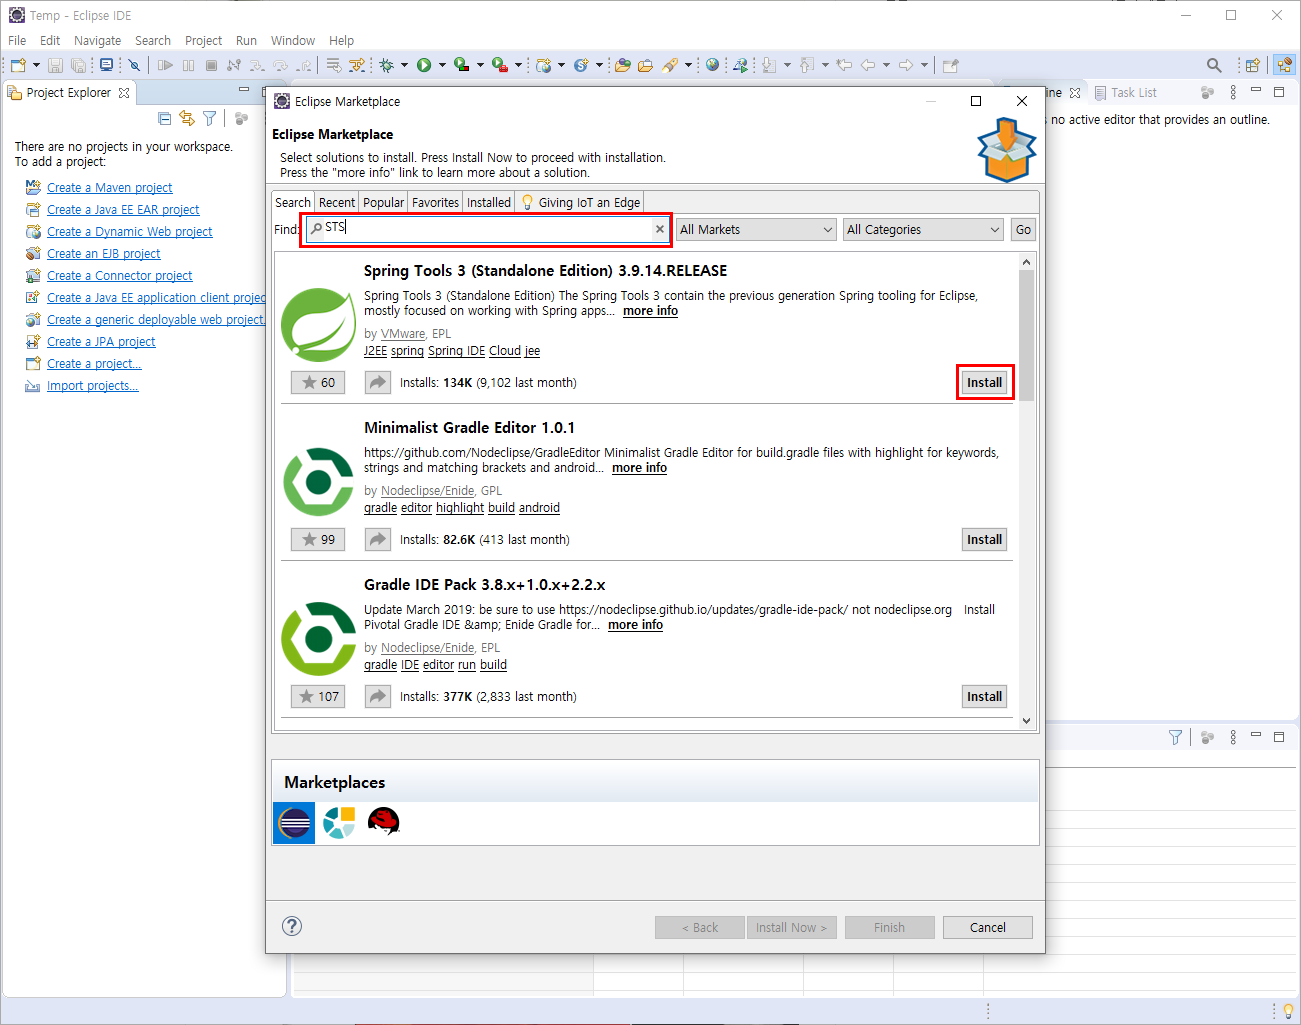
Task: Click Import projects... link
Action: (x=92, y=386)
